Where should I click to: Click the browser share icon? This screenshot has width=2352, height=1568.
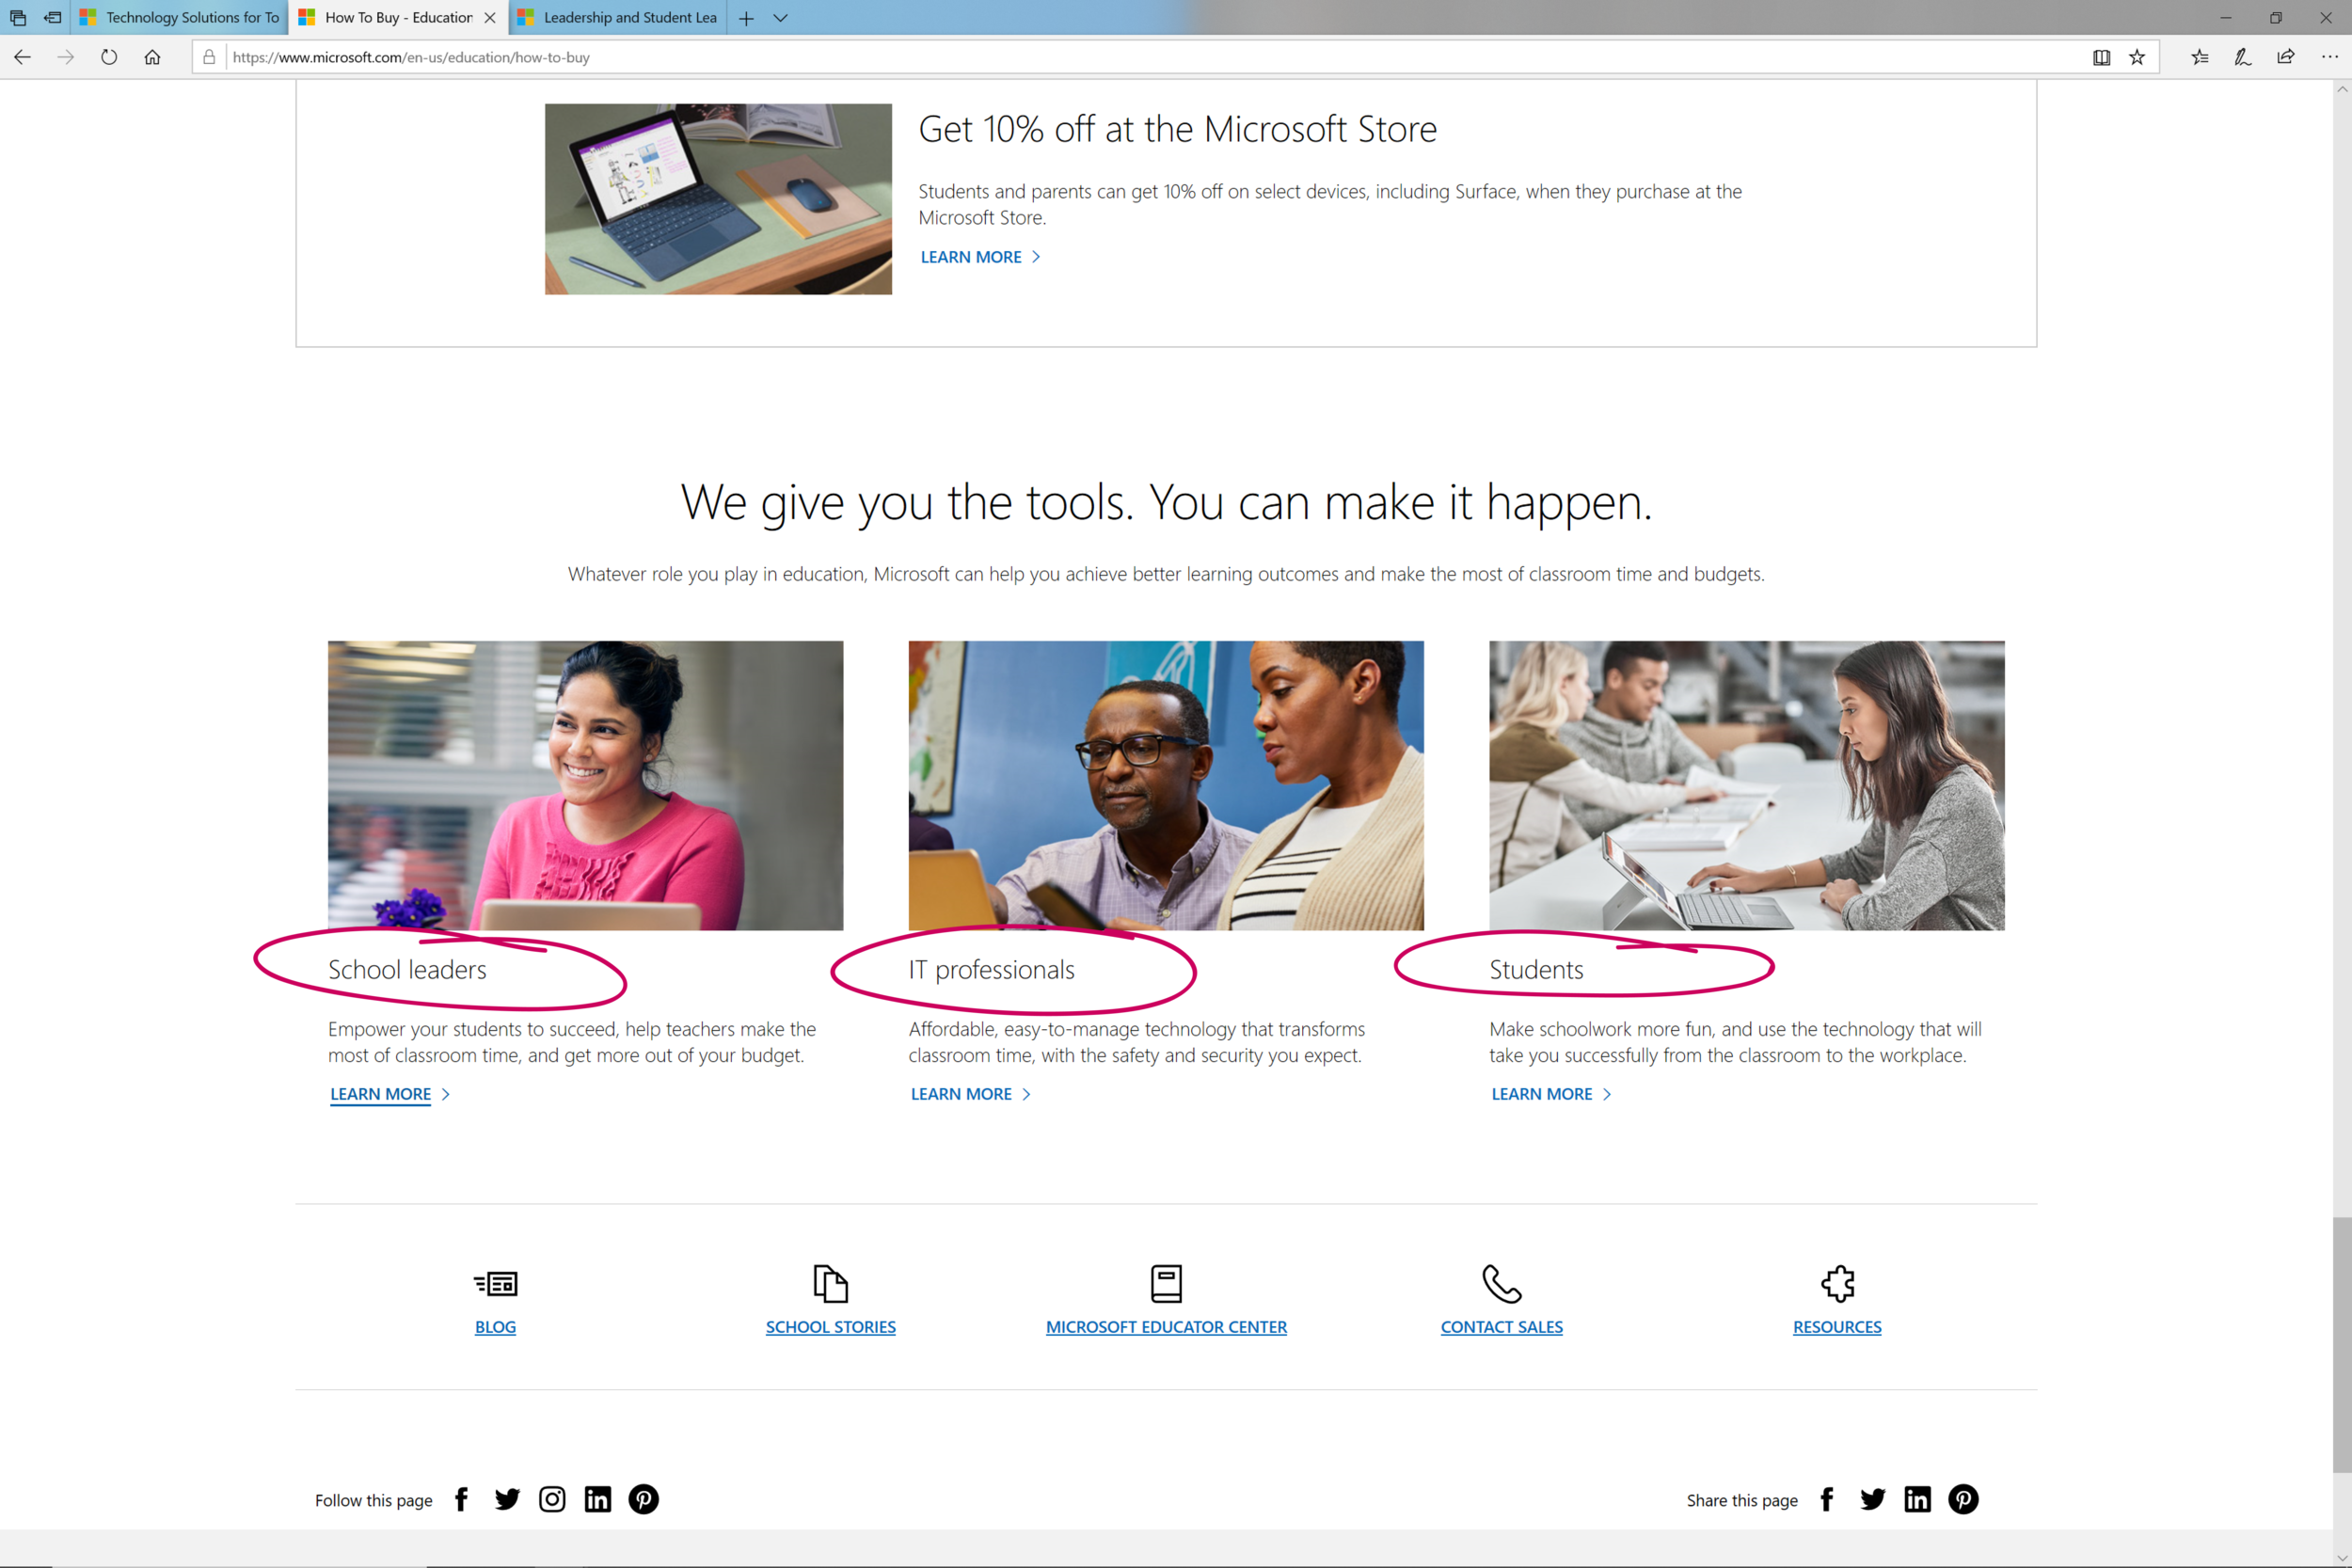click(2286, 57)
